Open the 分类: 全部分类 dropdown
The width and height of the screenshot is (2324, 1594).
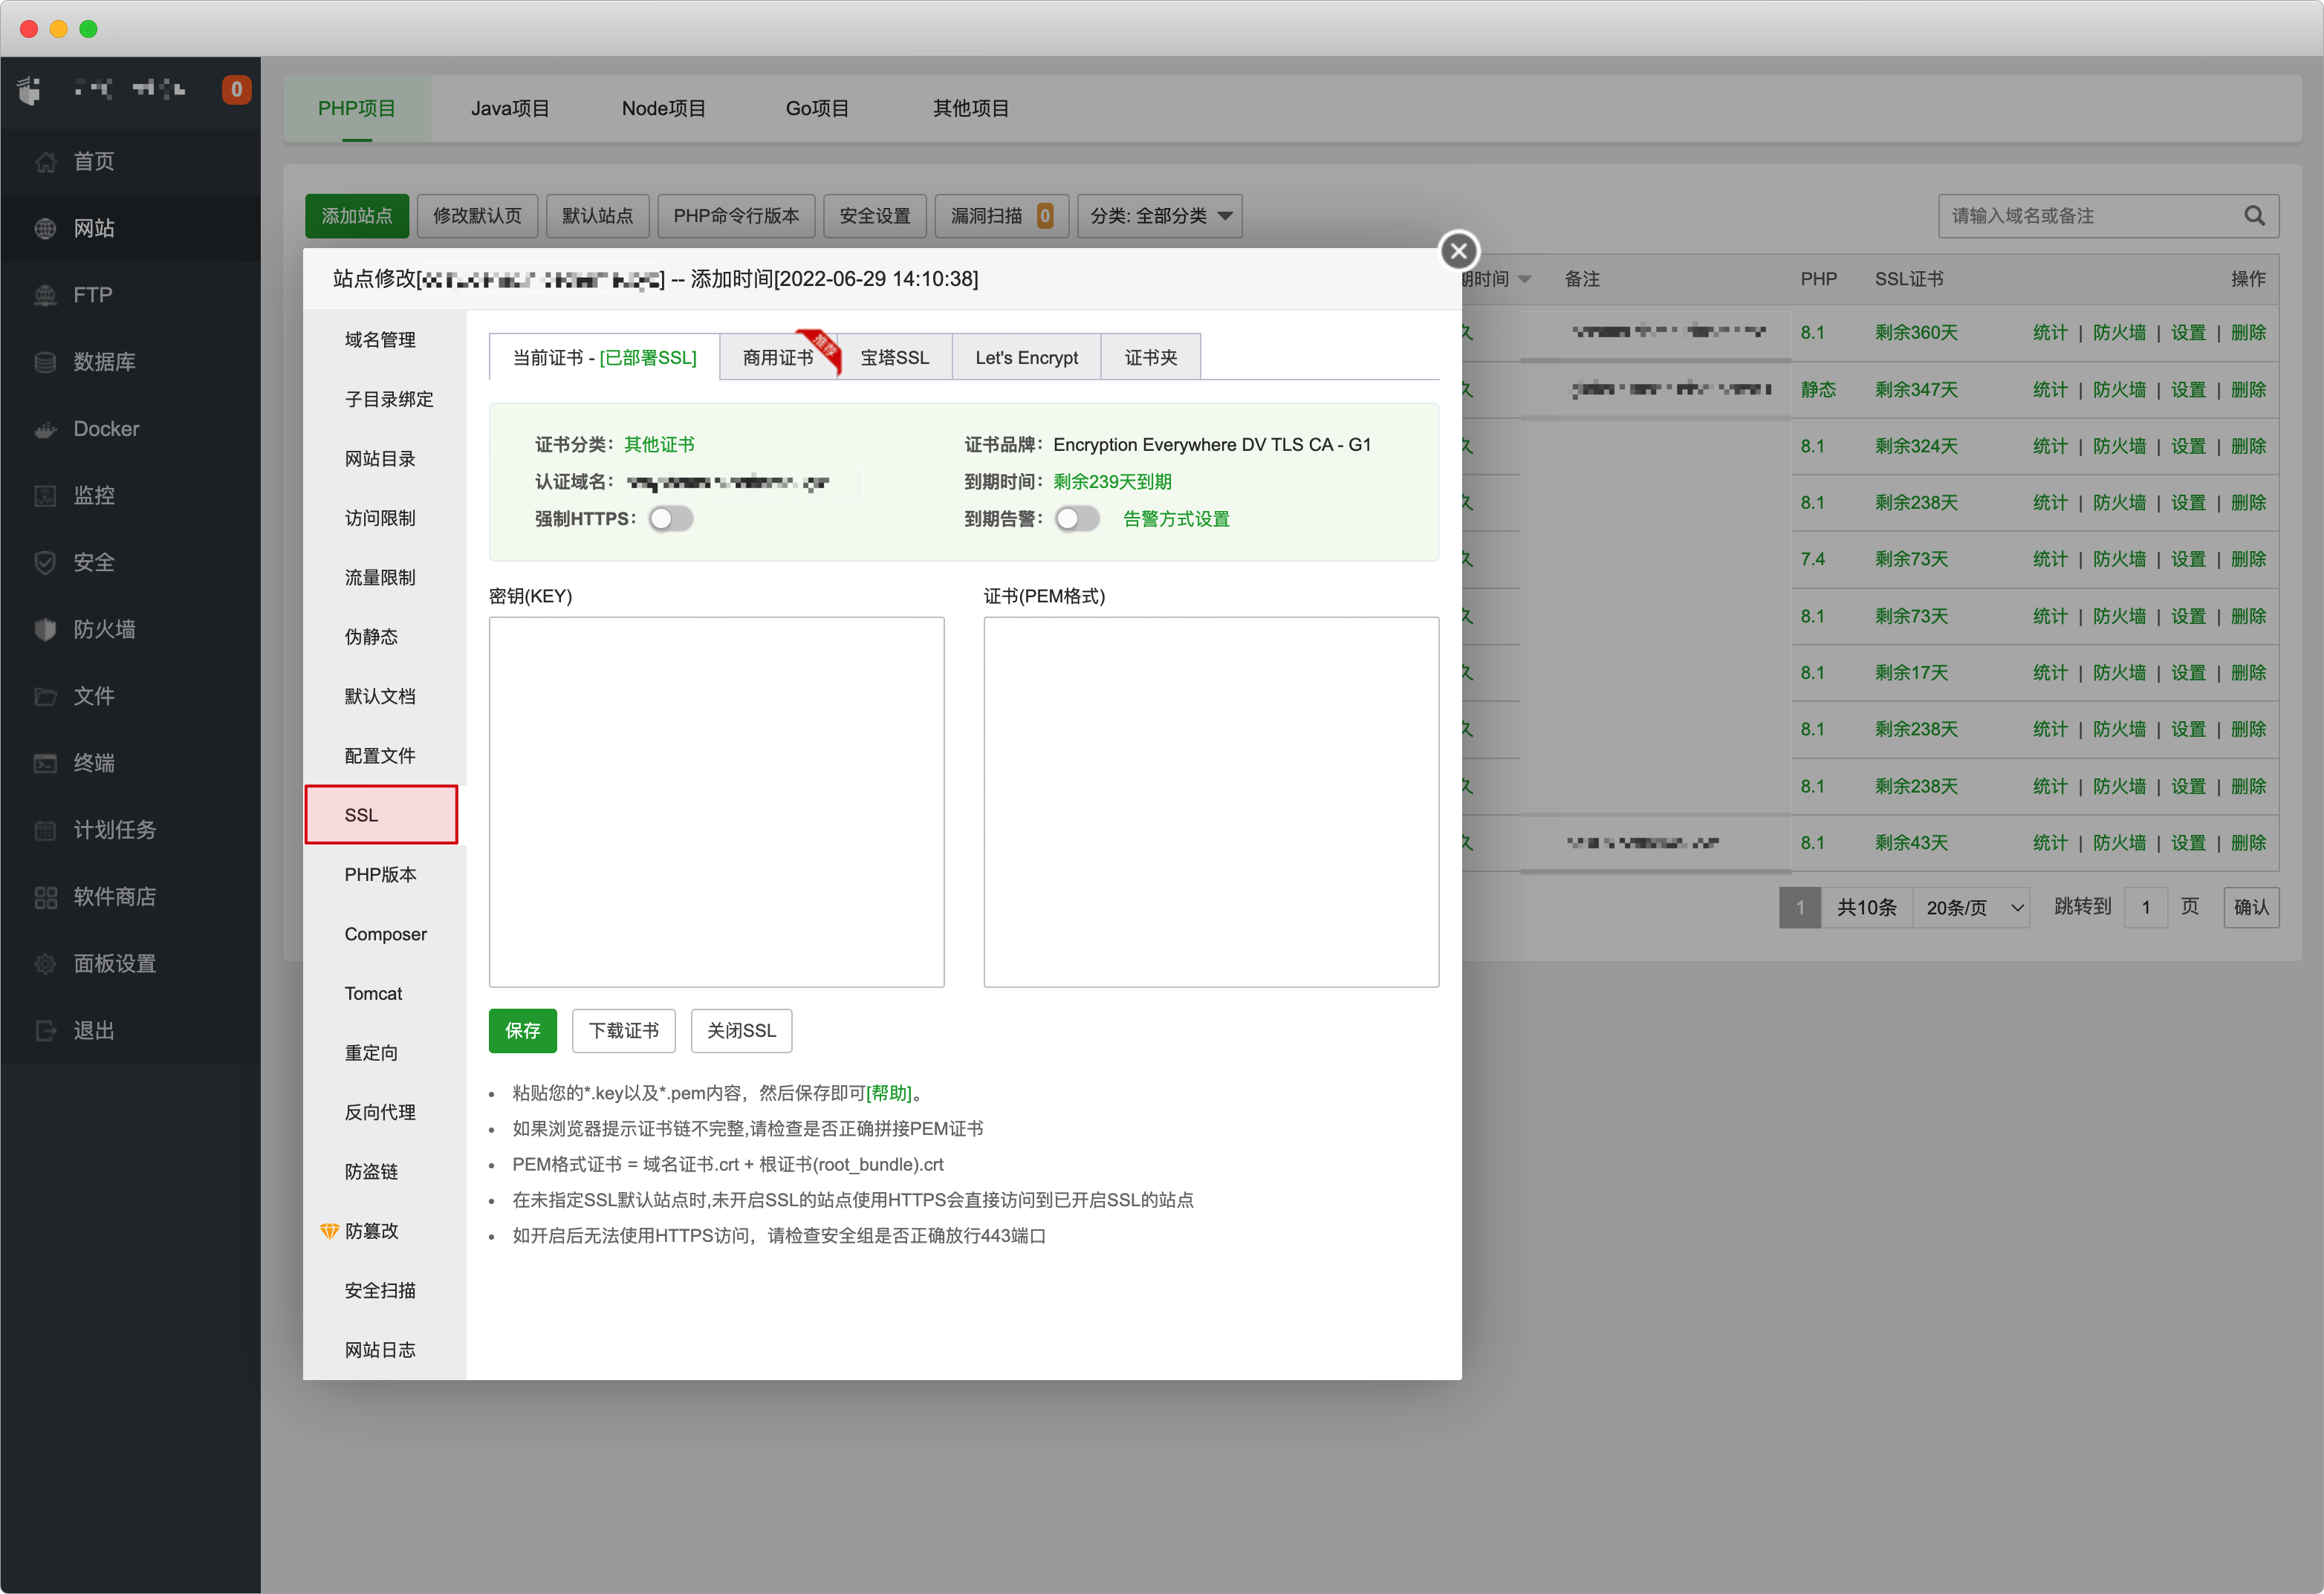click(x=1159, y=216)
